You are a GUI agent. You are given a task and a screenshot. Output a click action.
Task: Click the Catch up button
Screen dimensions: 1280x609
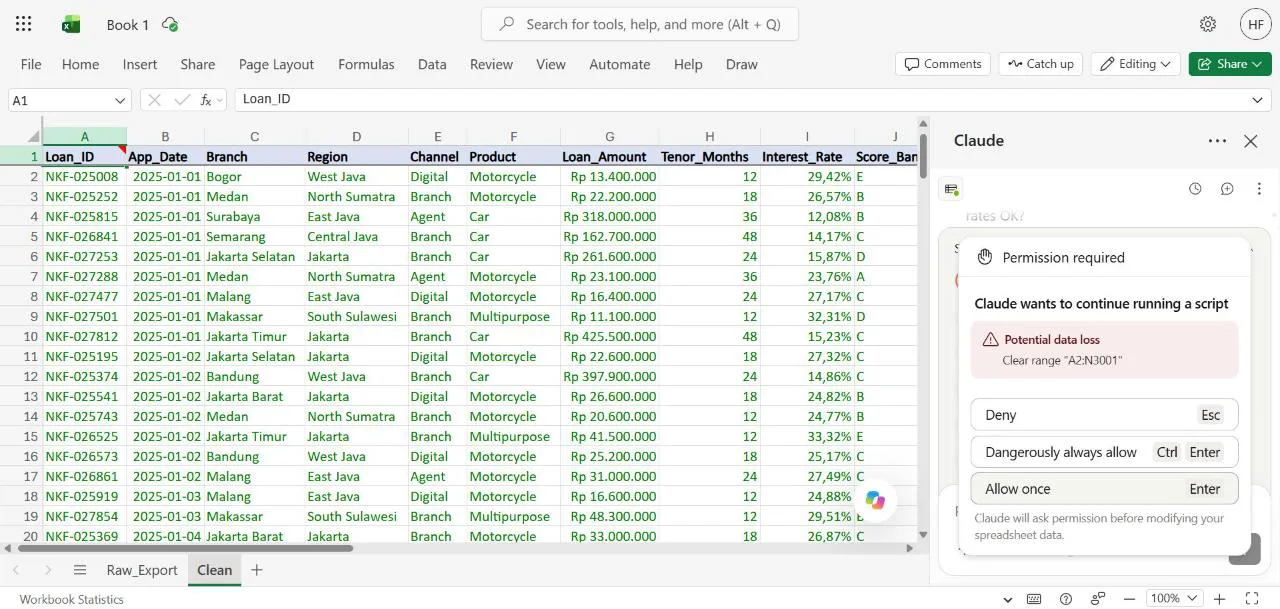click(1041, 64)
